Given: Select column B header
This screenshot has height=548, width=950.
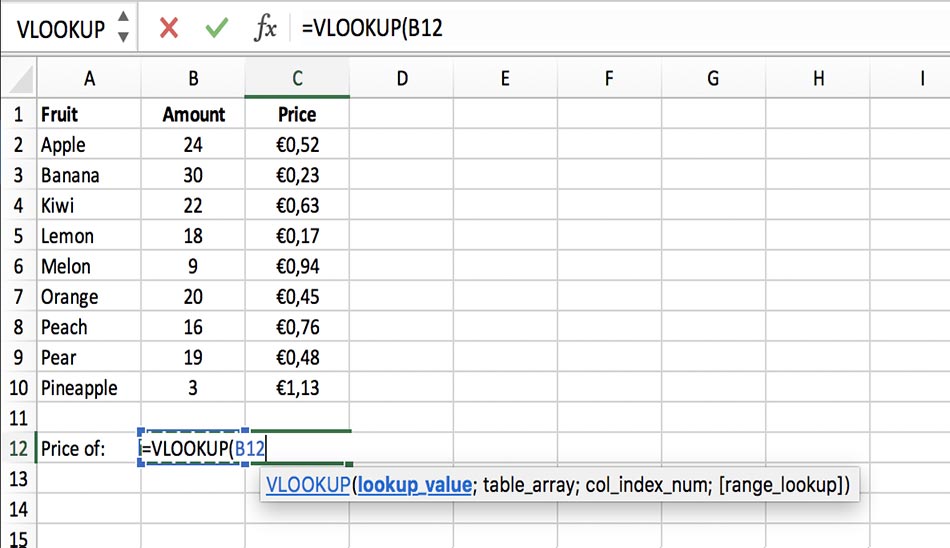Looking at the screenshot, I should pyautogui.click(x=193, y=78).
